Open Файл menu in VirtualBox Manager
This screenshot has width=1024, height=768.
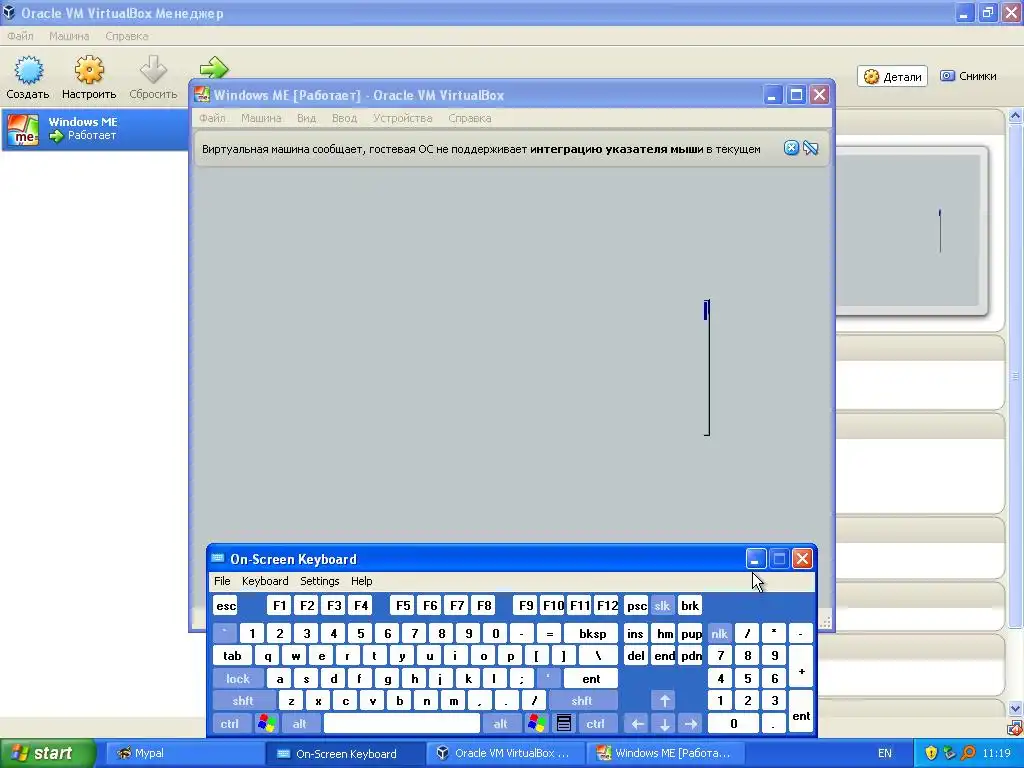(20, 36)
